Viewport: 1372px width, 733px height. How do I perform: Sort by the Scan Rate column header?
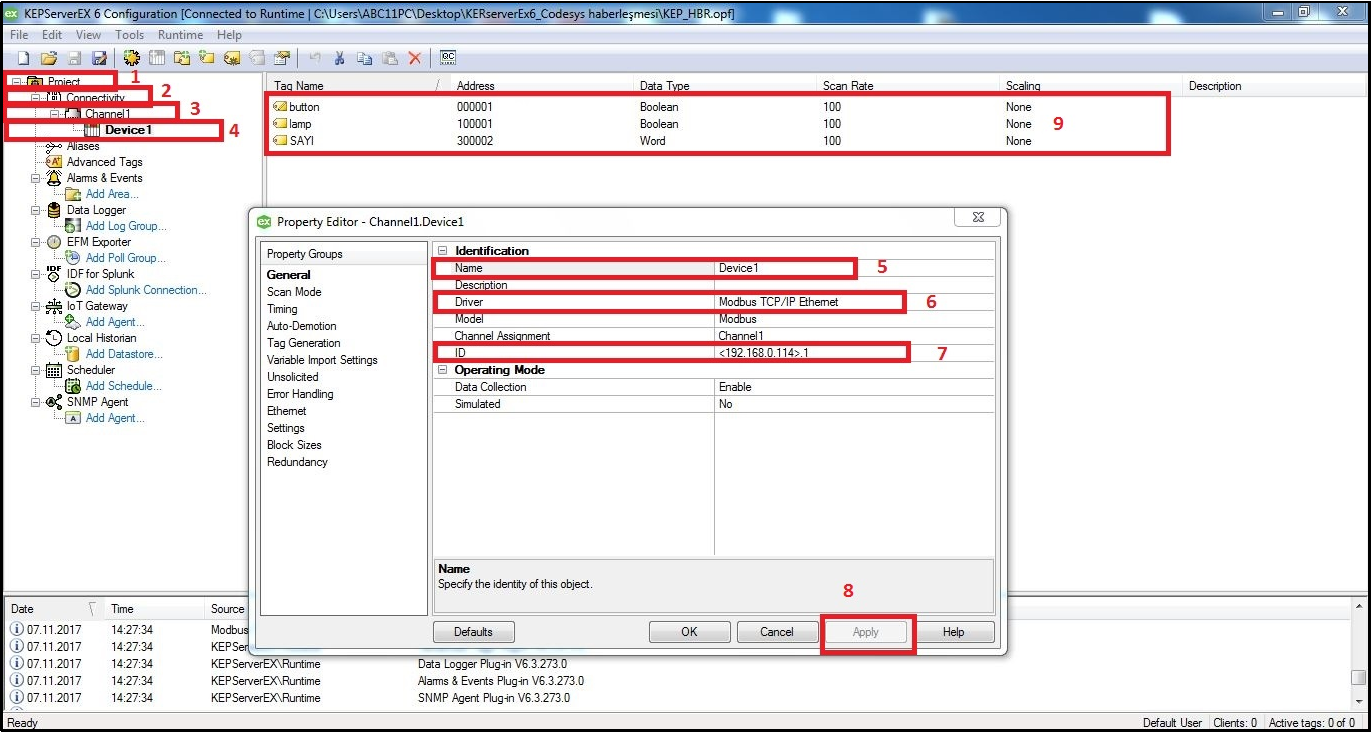[908, 86]
